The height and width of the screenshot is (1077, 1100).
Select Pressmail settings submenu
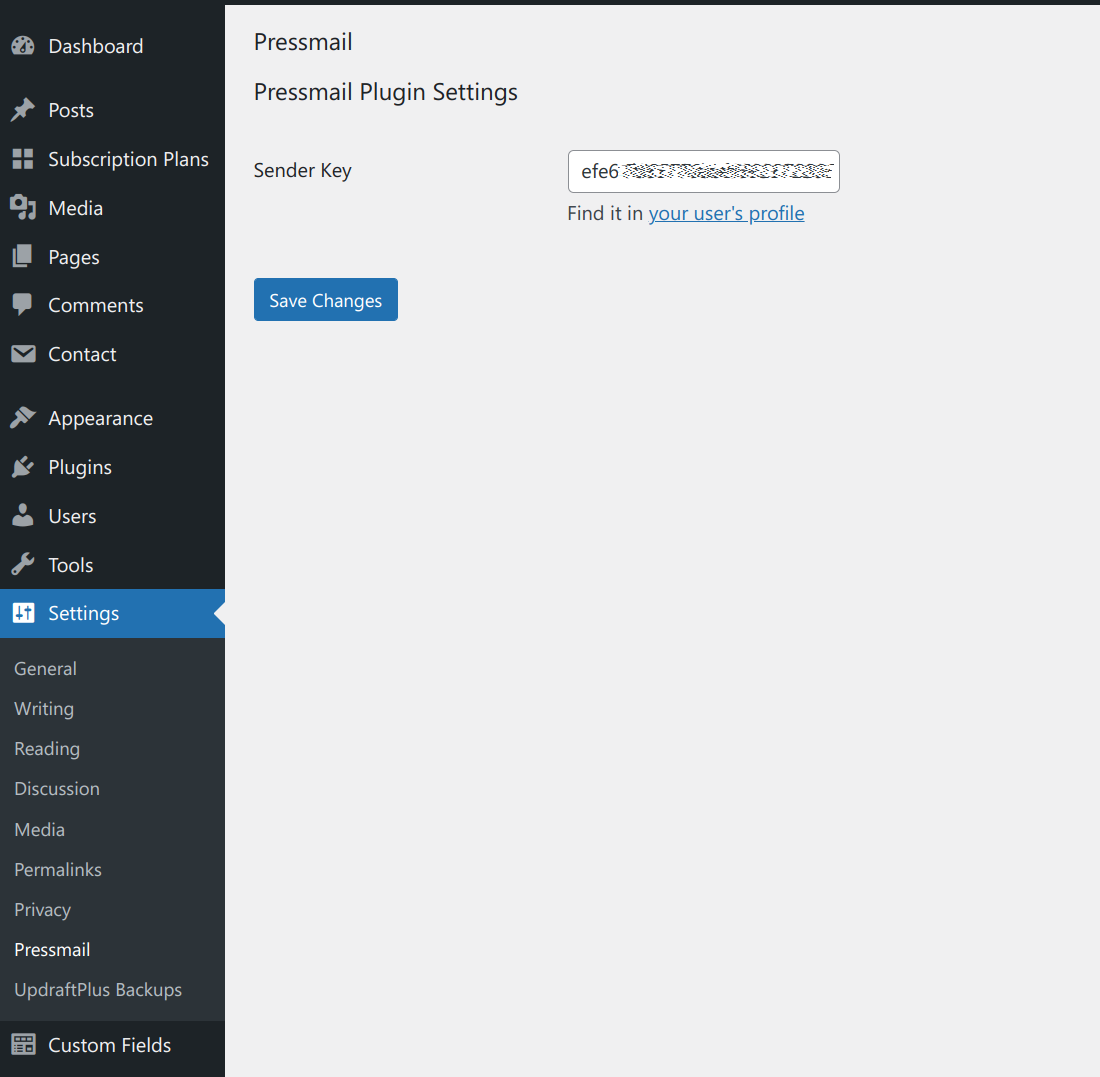pyautogui.click(x=53, y=949)
